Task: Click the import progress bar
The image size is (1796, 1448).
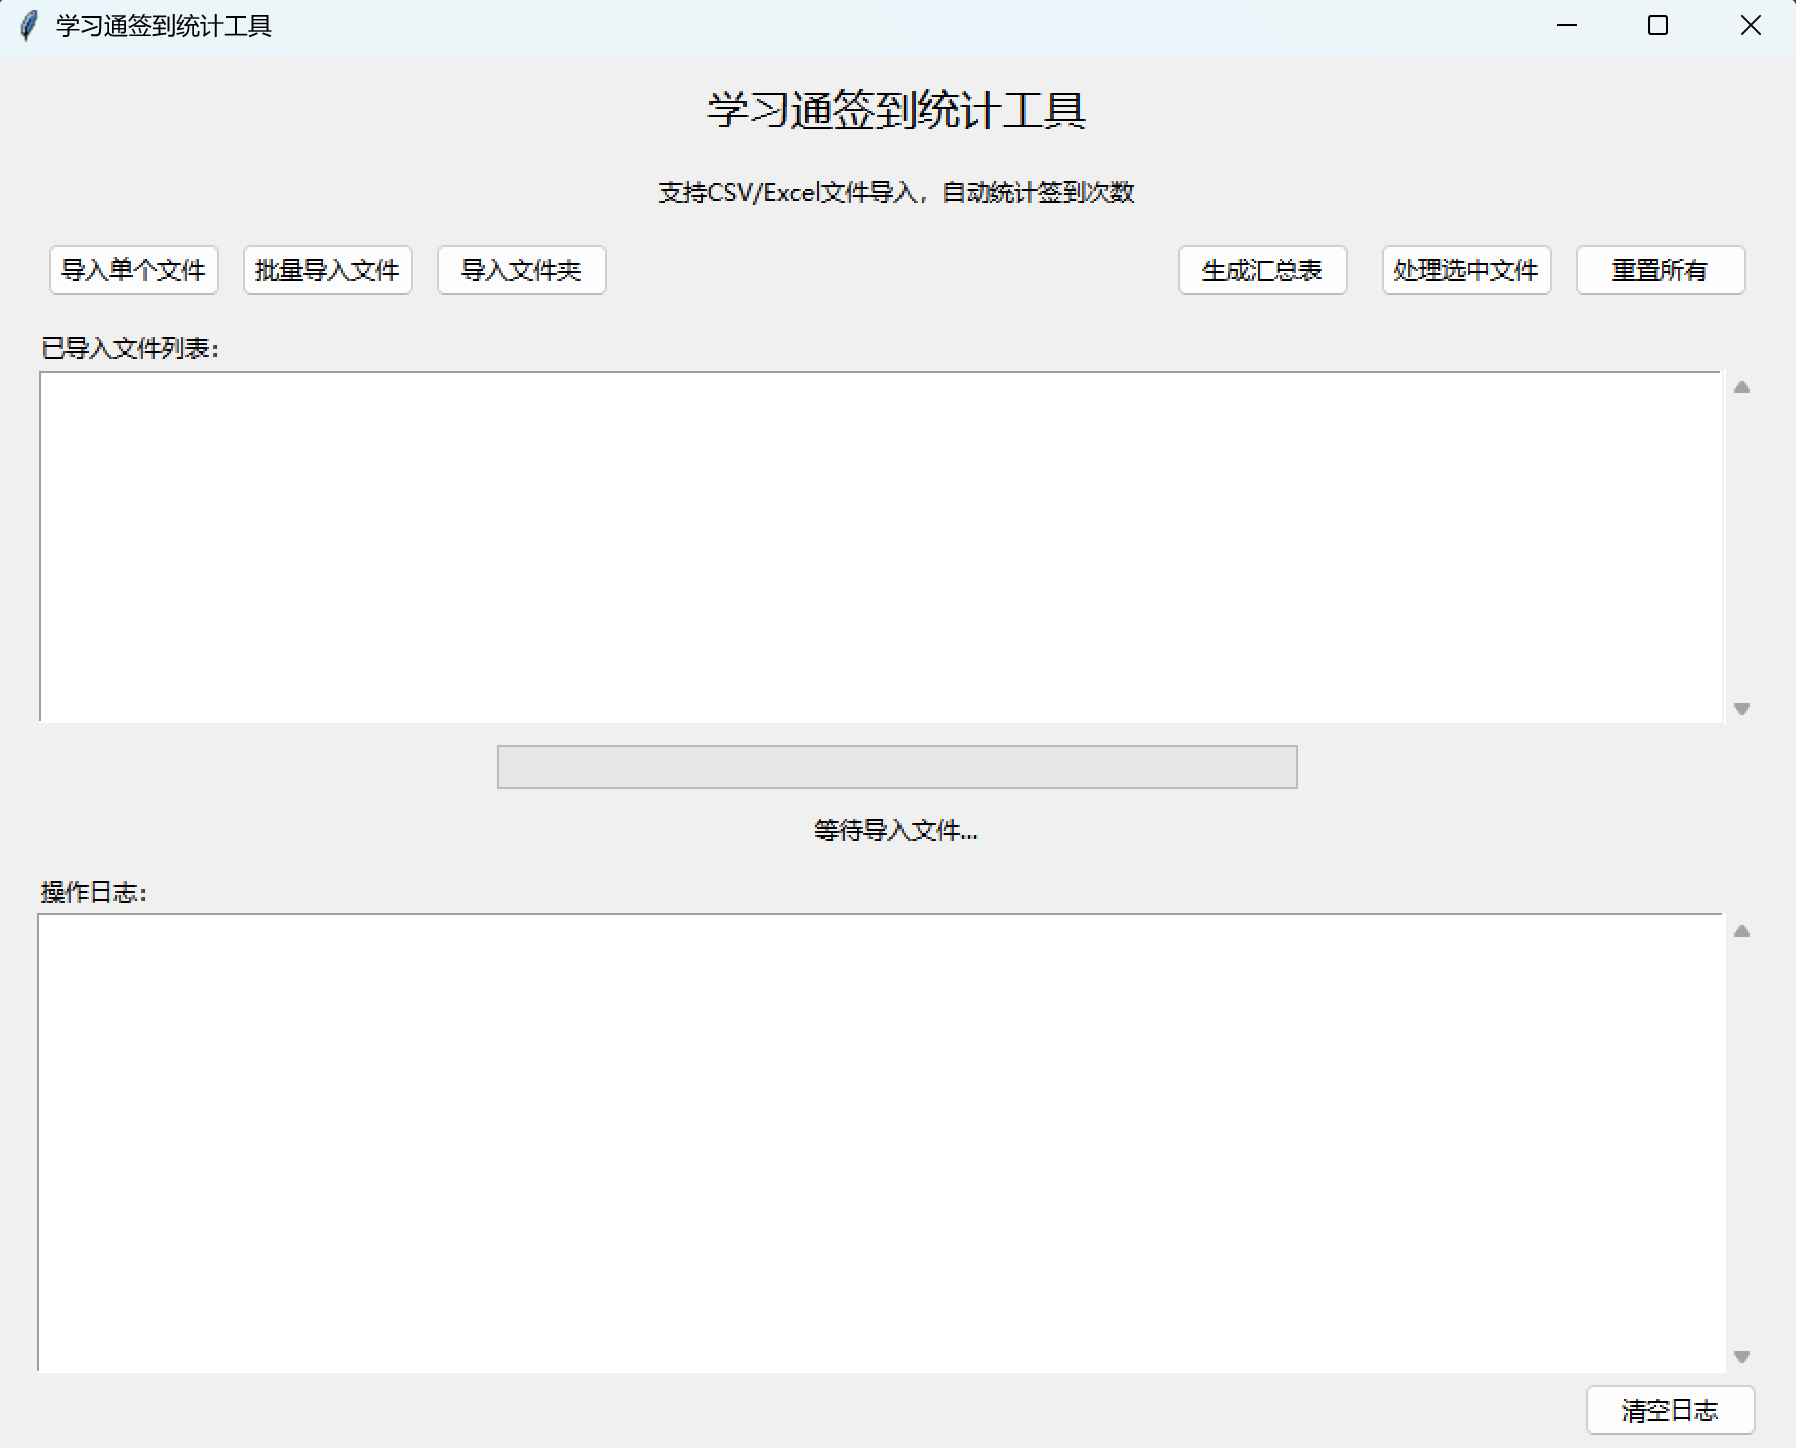Action: point(897,767)
